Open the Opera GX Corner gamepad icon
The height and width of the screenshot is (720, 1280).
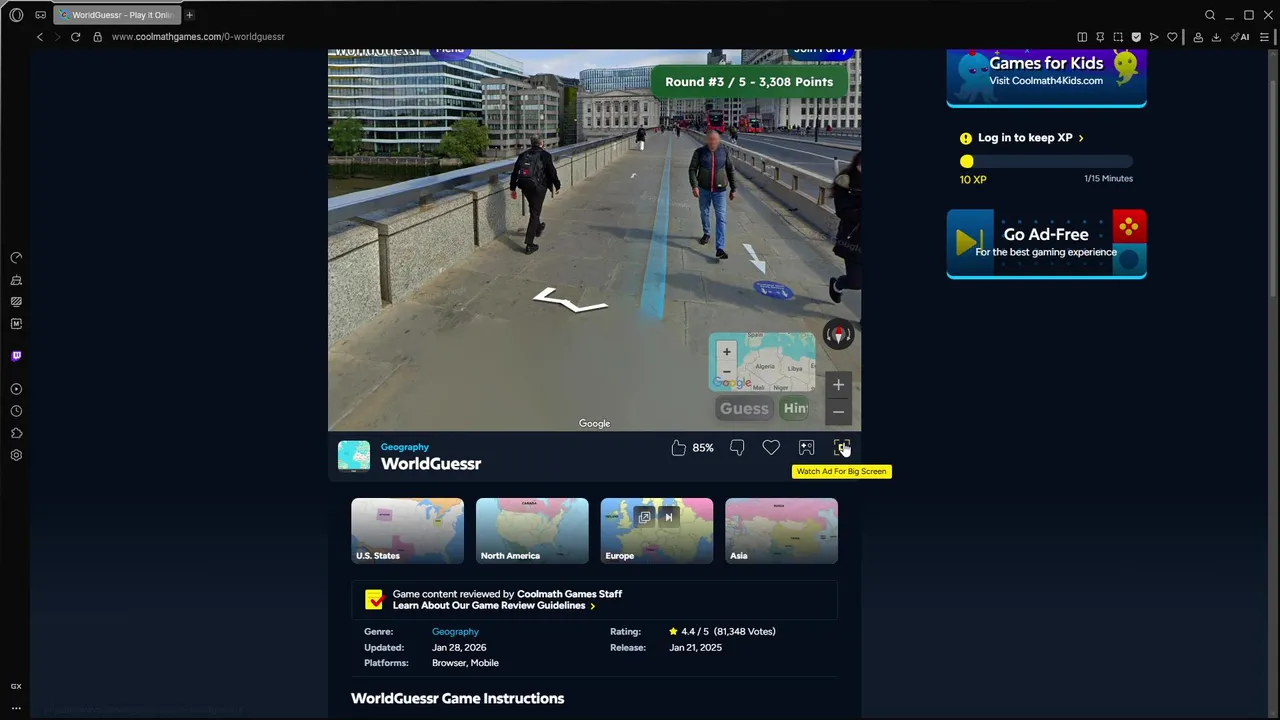coord(40,15)
